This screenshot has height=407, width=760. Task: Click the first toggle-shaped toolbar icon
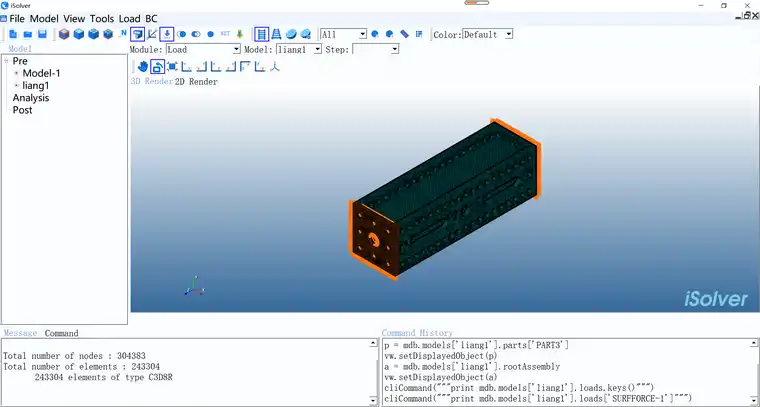181,34
